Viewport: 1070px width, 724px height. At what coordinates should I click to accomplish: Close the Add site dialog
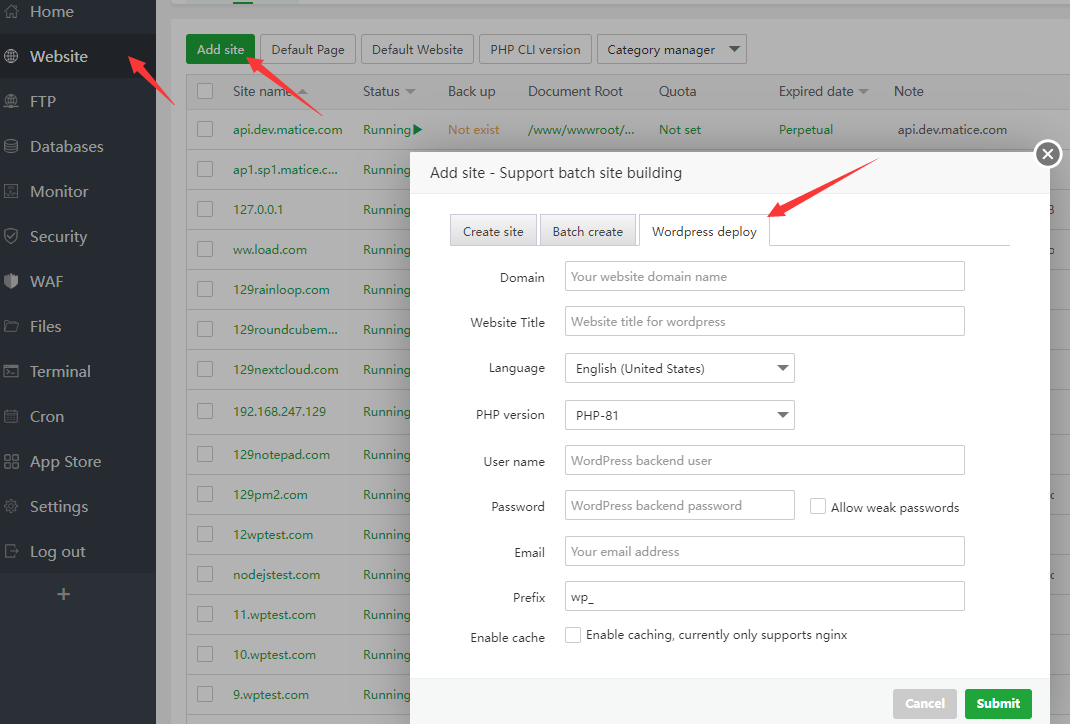tap(1047, 154)
